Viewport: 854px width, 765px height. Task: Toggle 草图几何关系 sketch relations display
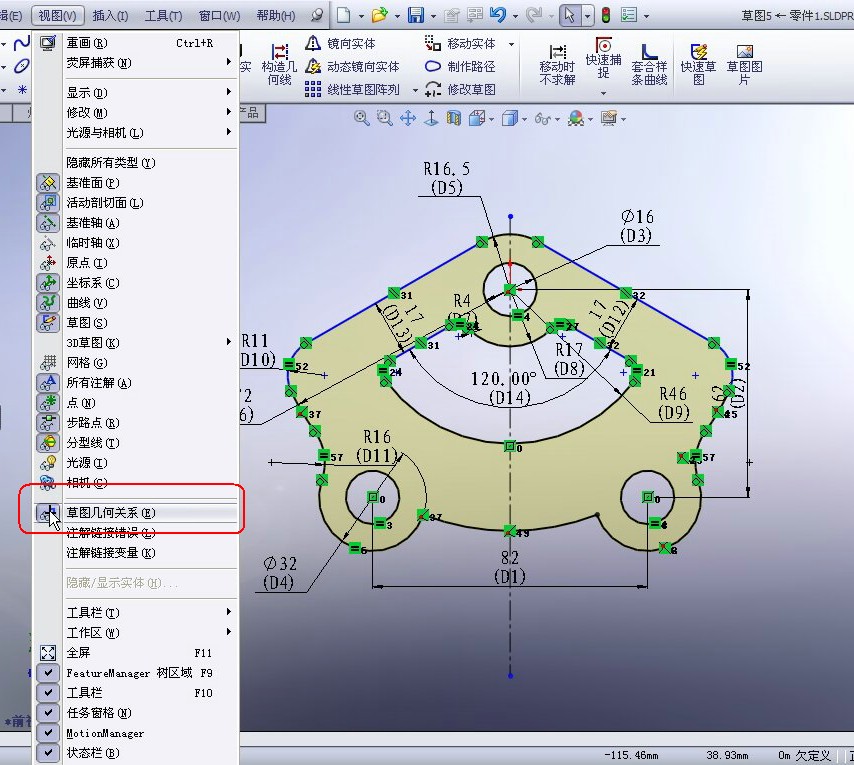[136, 513]
